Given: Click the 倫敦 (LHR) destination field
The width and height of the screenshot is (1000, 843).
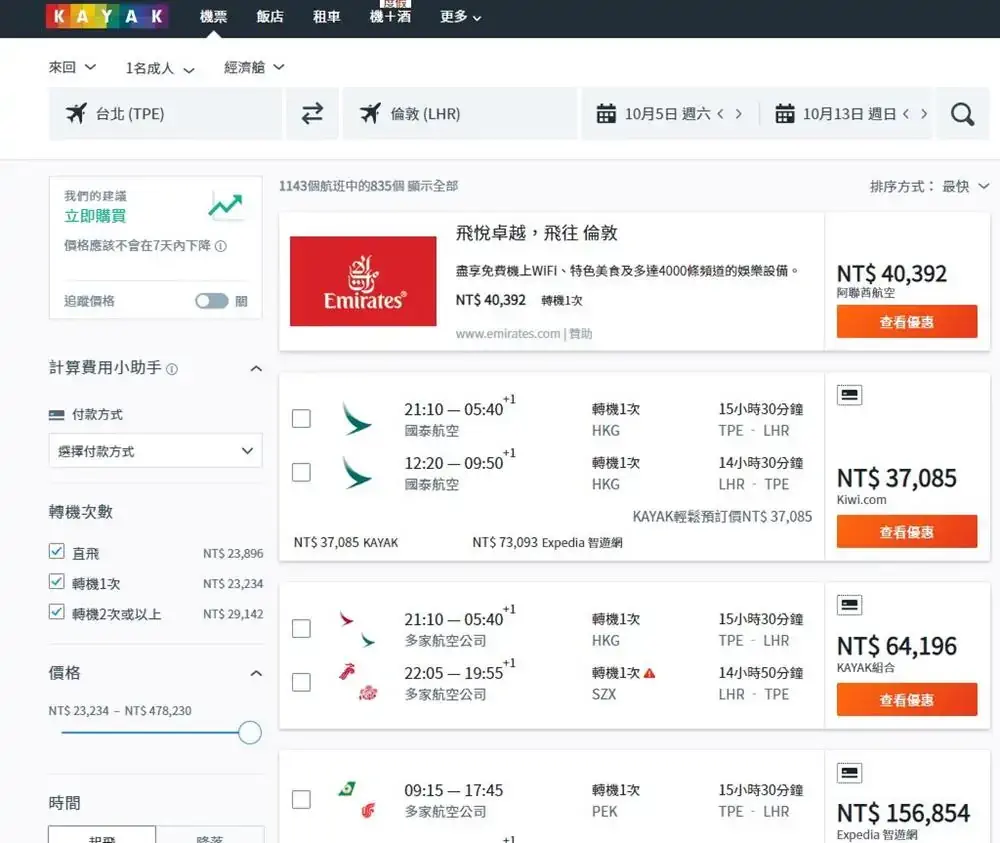Looking at the screenshot, I should [460, 114].
